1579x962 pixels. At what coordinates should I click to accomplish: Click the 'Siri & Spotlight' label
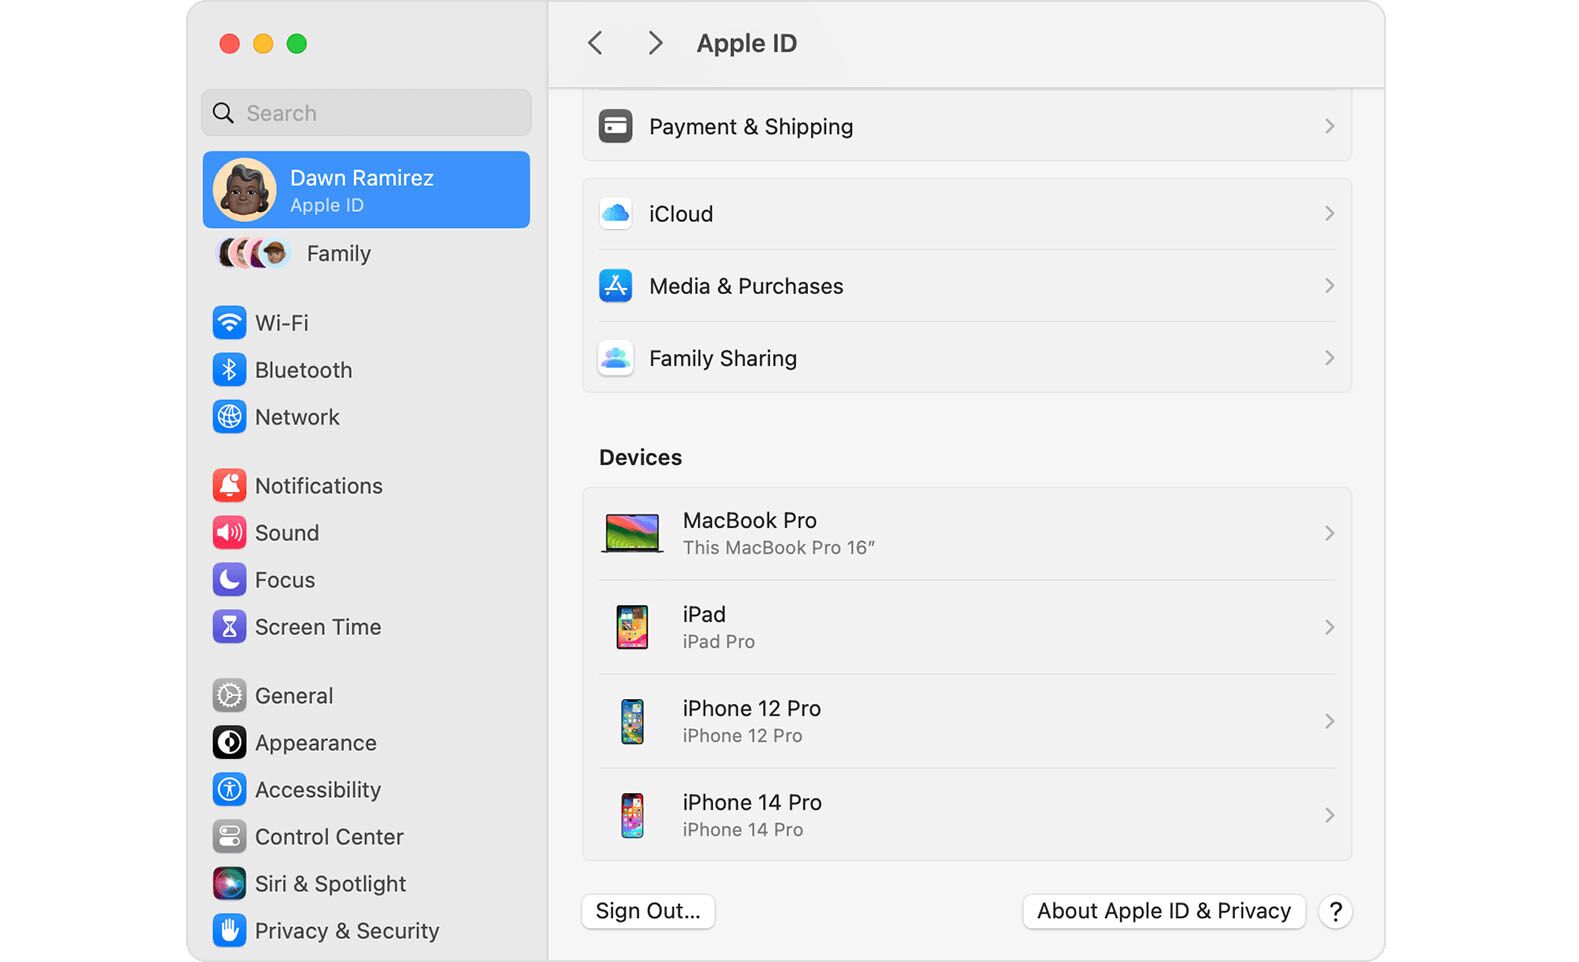[x=331, y=884]
